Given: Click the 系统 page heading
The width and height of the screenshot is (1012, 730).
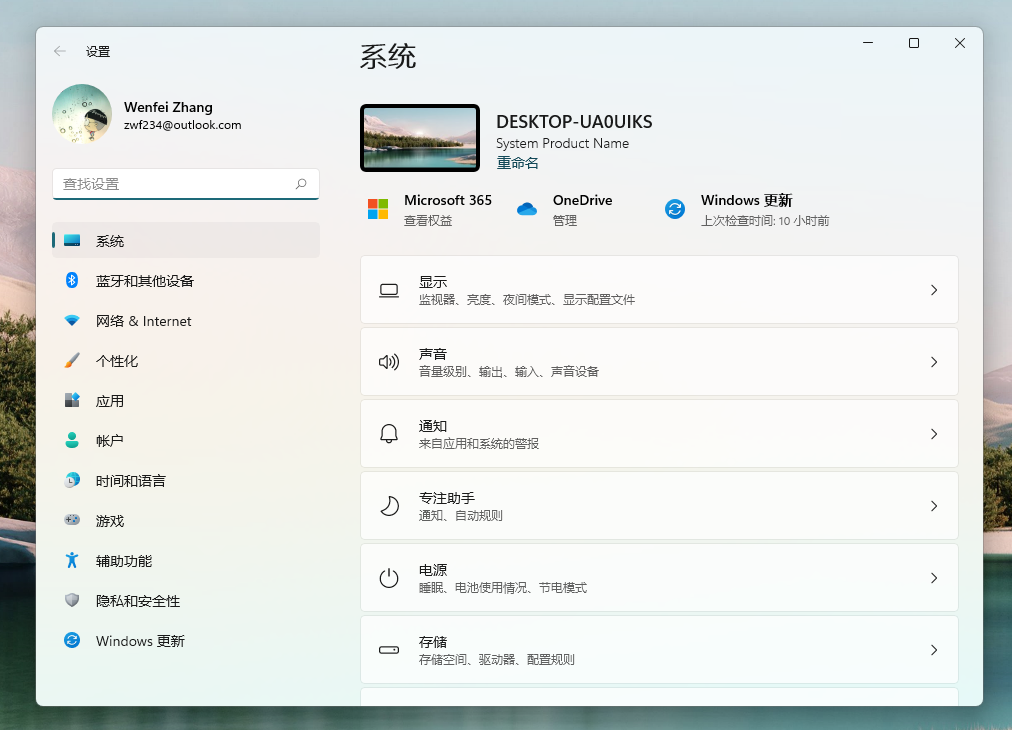Looking at the screenshot, I should coord(387,57).
